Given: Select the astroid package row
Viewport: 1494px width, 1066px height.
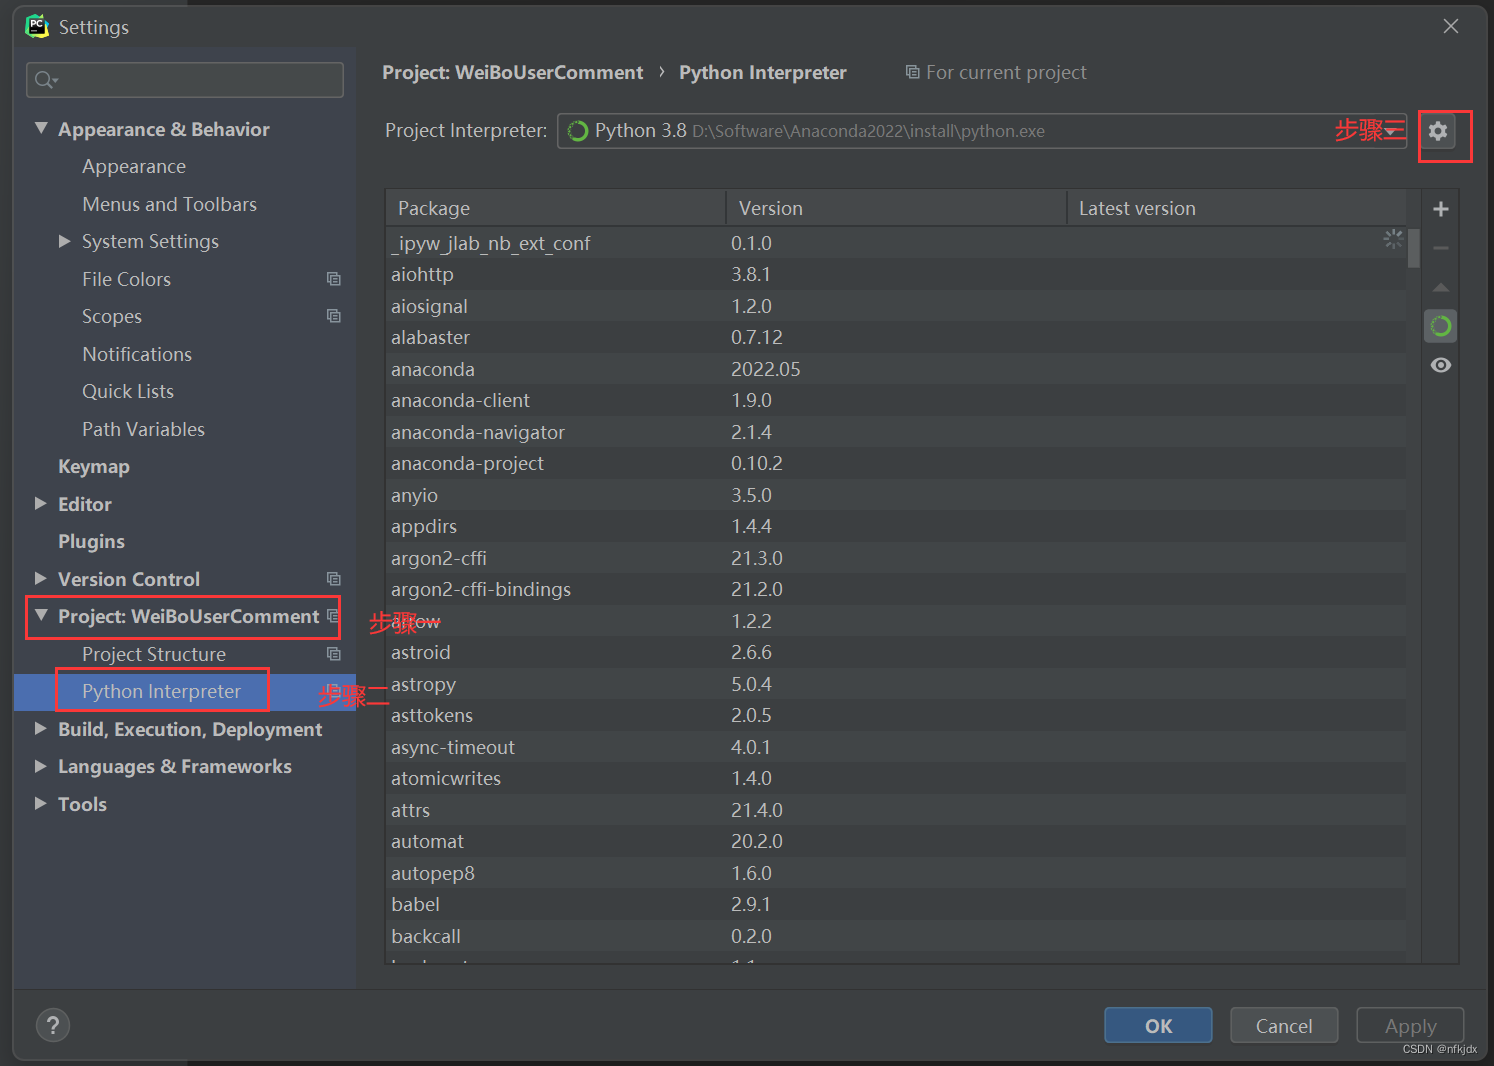Looking at the screenshot, I should pyautogui.click(x=896, y=652).
